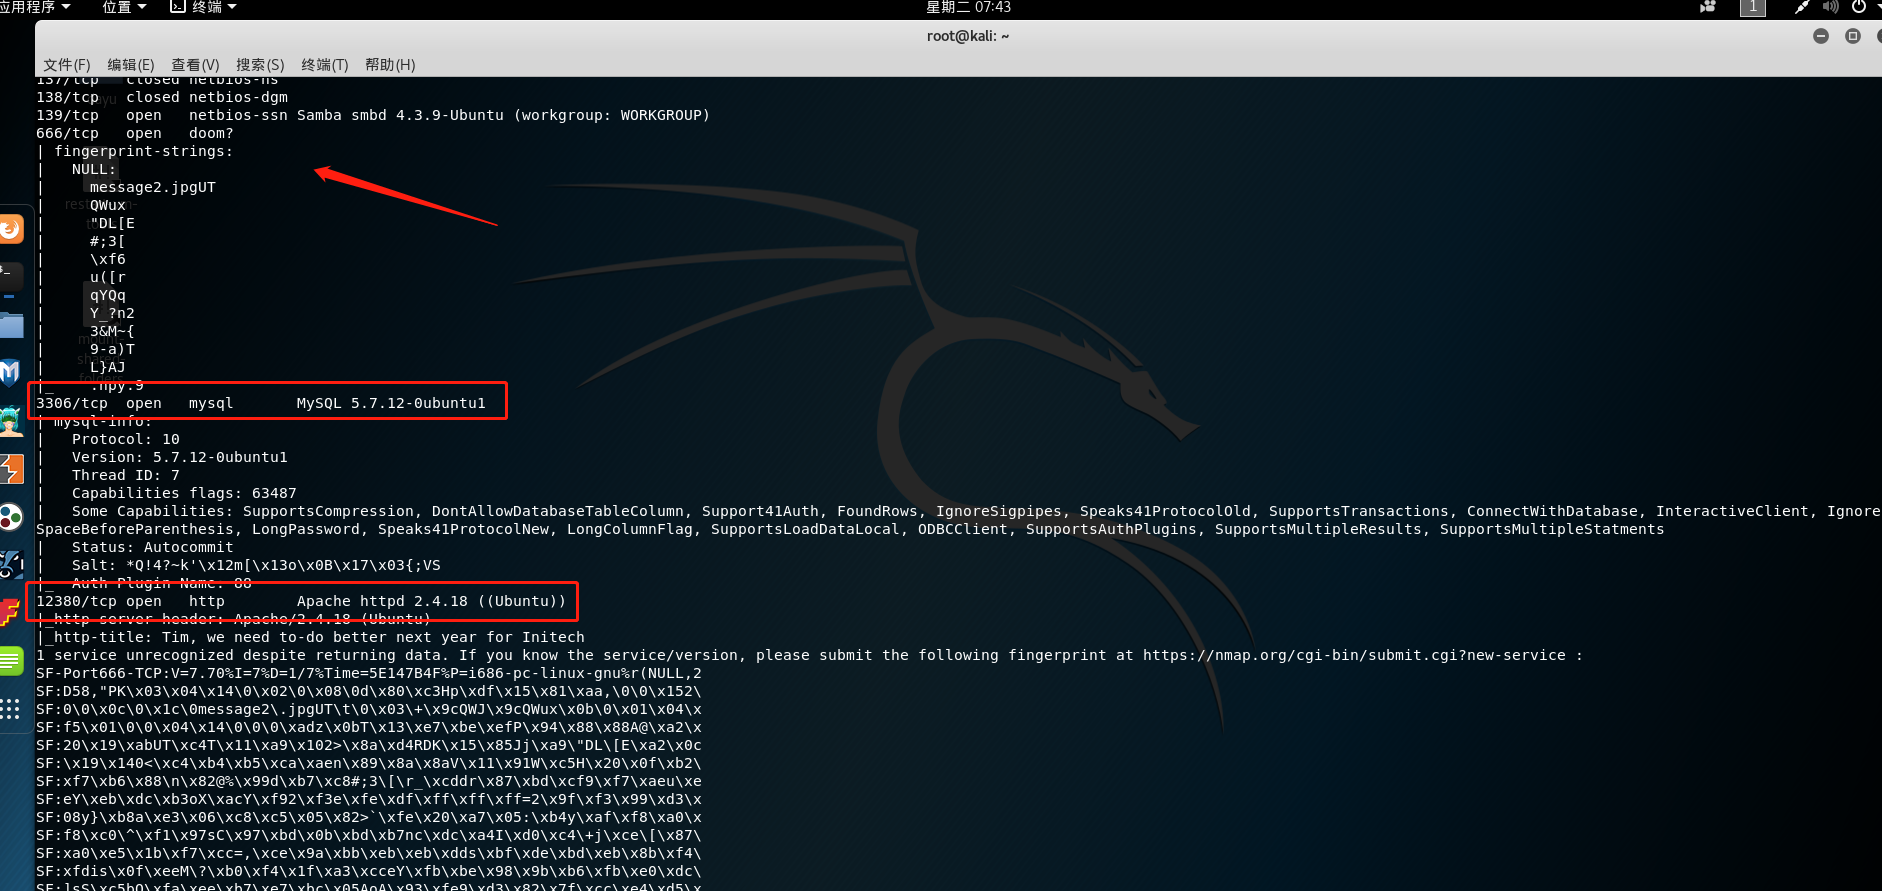Screen dimensions: 1882x891
Task: Minimize the root@kali terminal window
Action: click(1821, 36)
